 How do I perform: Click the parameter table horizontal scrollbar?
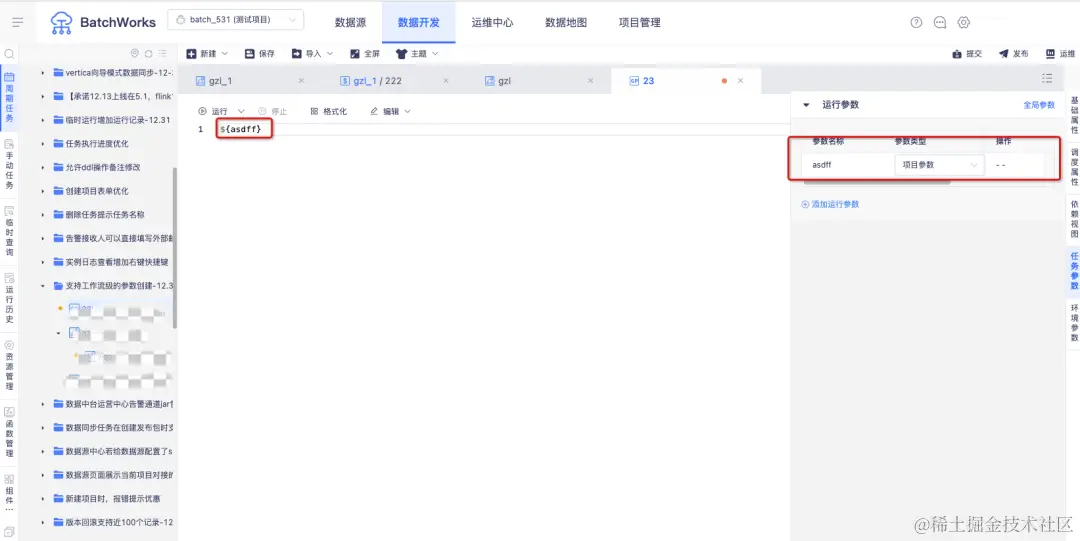click(x=878, y=182)
